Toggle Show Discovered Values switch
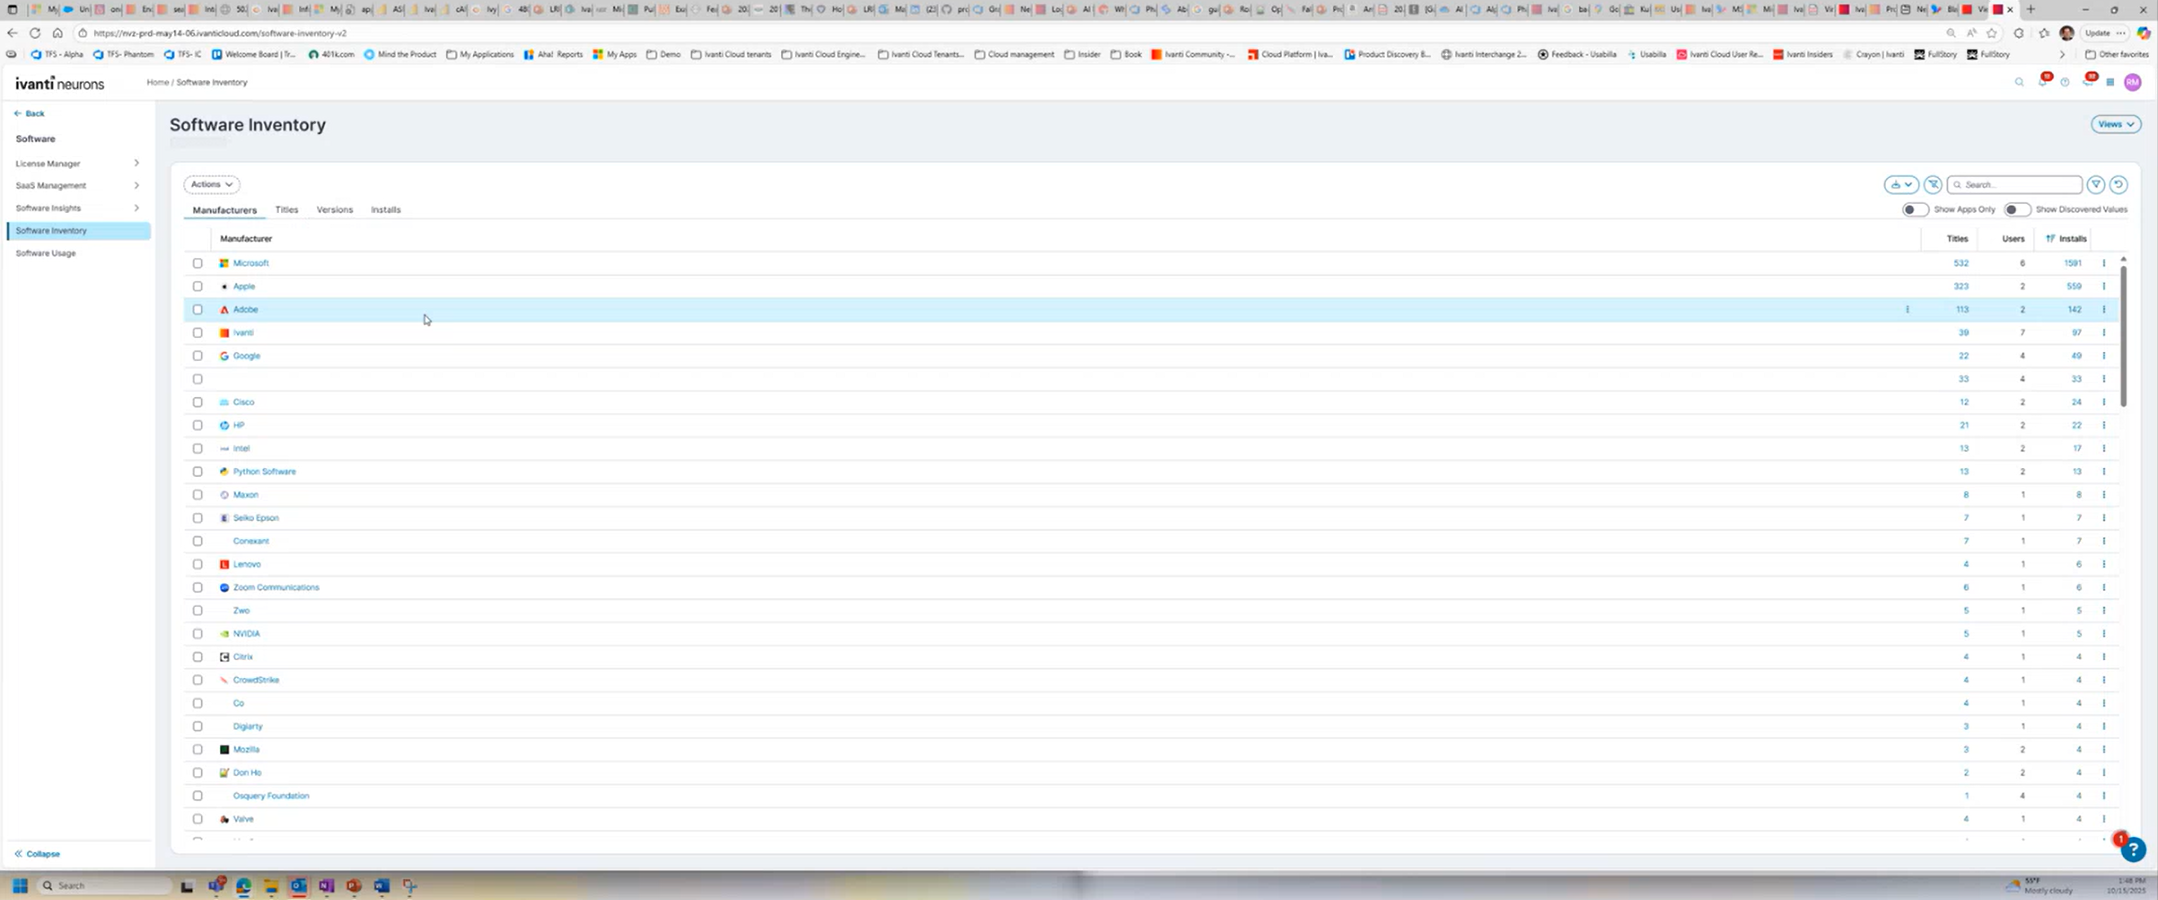The height and width of the screenshot is (900, 2158). point(2017,209)
